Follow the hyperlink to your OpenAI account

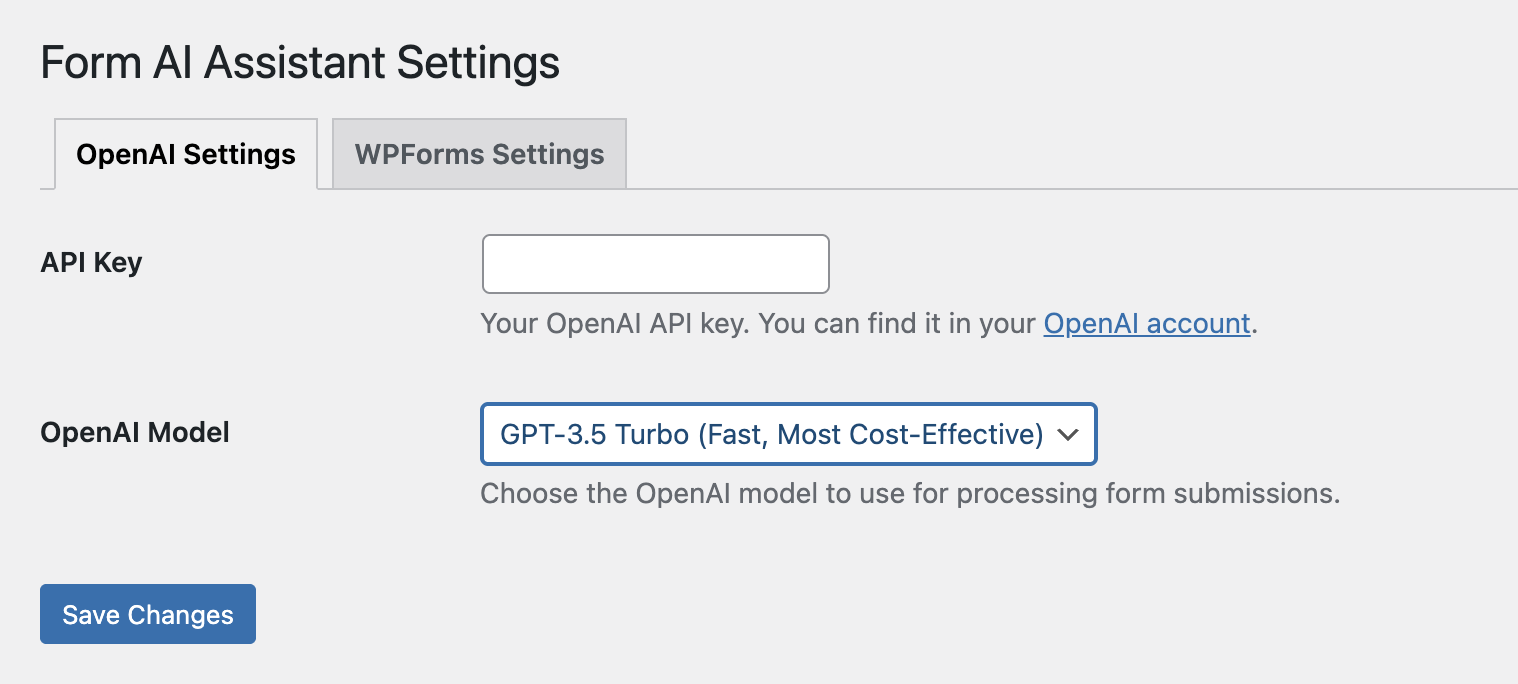point(1146,324)
